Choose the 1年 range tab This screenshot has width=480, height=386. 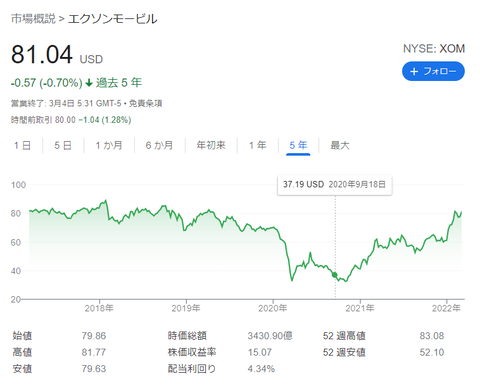(258, 145)
